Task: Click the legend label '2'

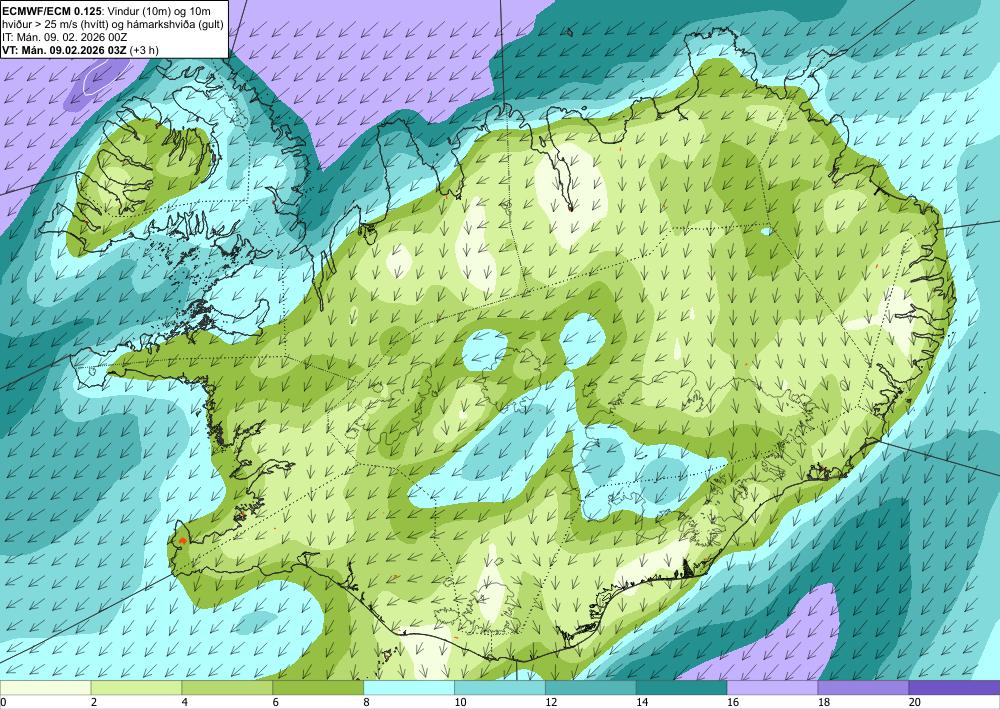Action: click(94, 702)
